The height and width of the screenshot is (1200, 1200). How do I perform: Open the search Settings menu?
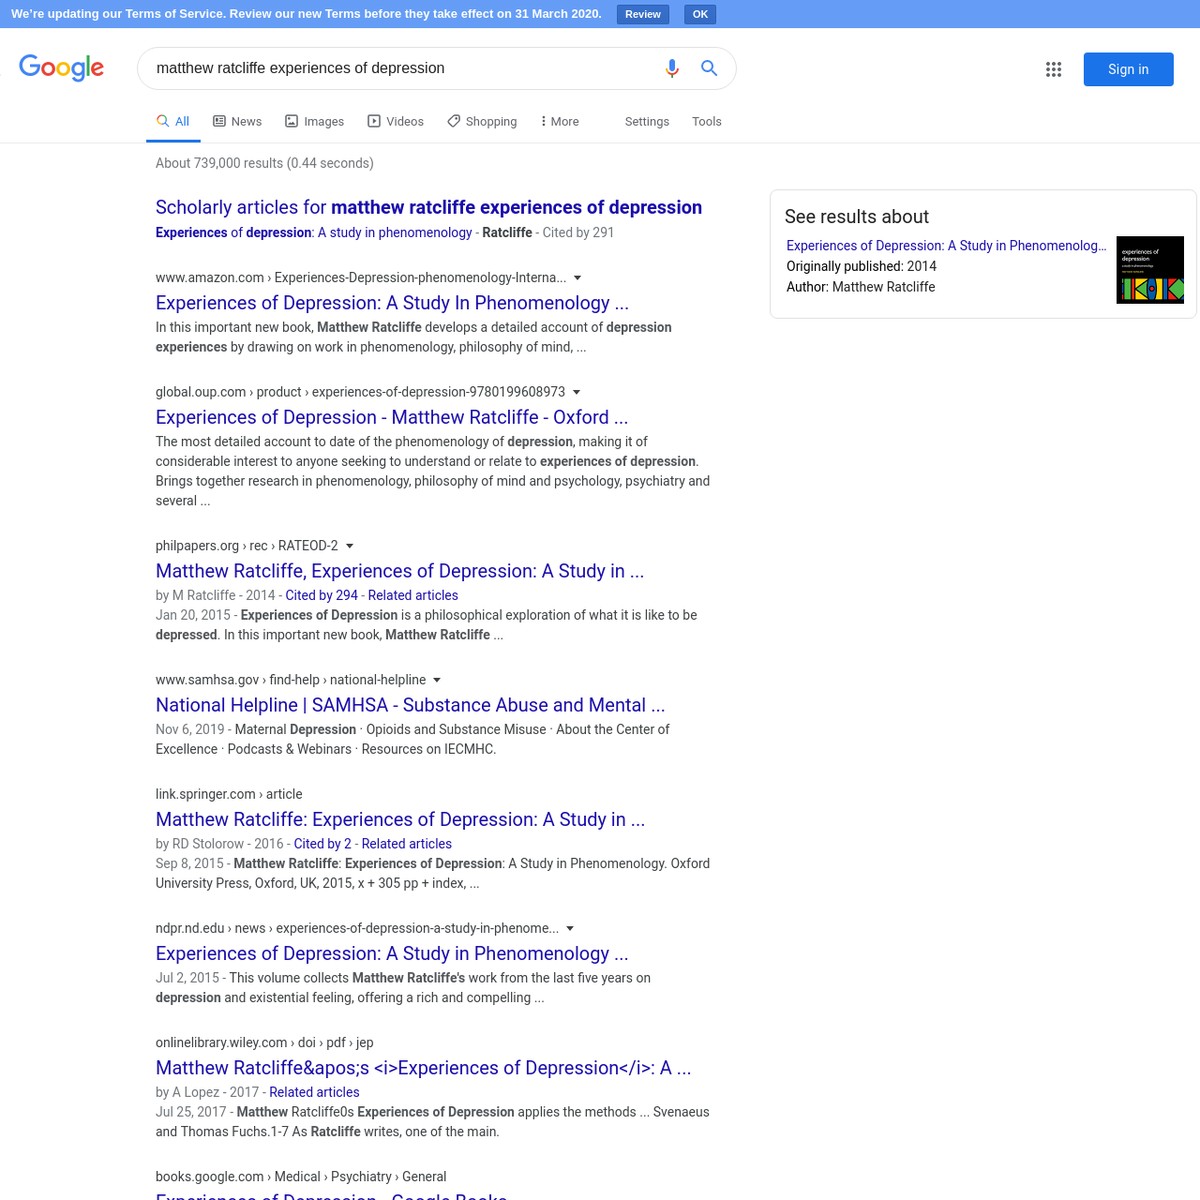click(646, 121)
